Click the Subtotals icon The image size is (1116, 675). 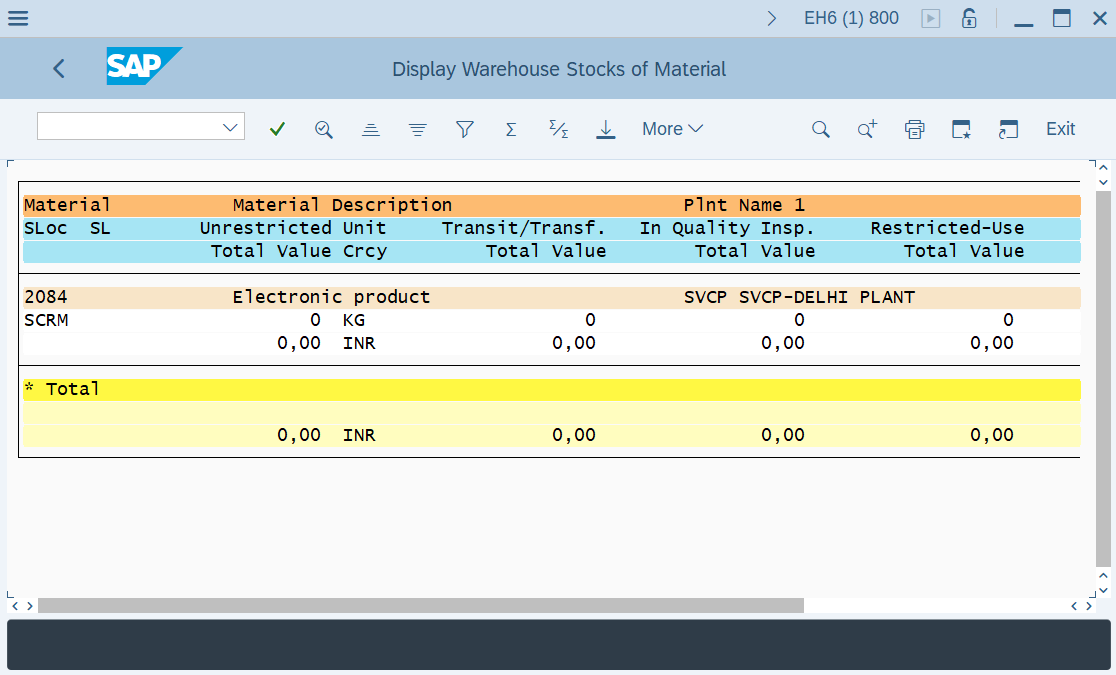point(558,129)
